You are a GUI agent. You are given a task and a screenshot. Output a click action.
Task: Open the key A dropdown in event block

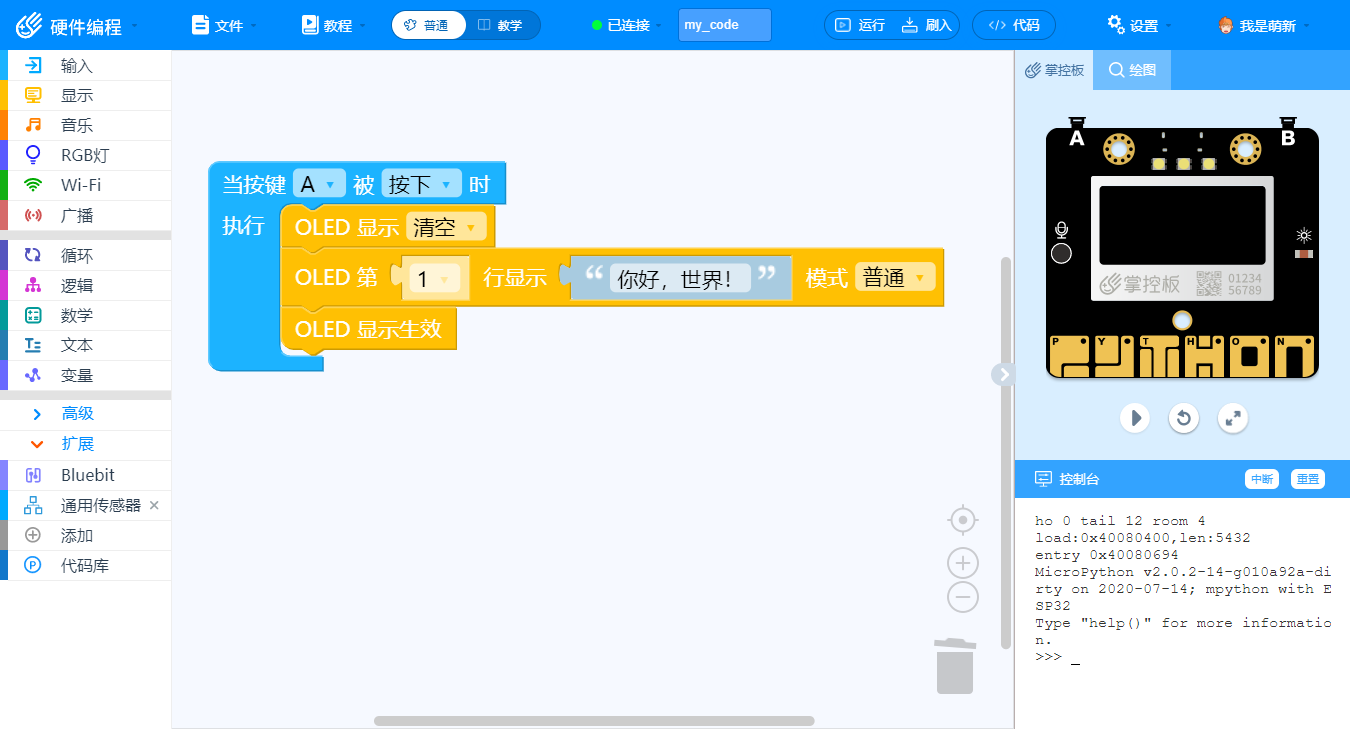[320, 185]
